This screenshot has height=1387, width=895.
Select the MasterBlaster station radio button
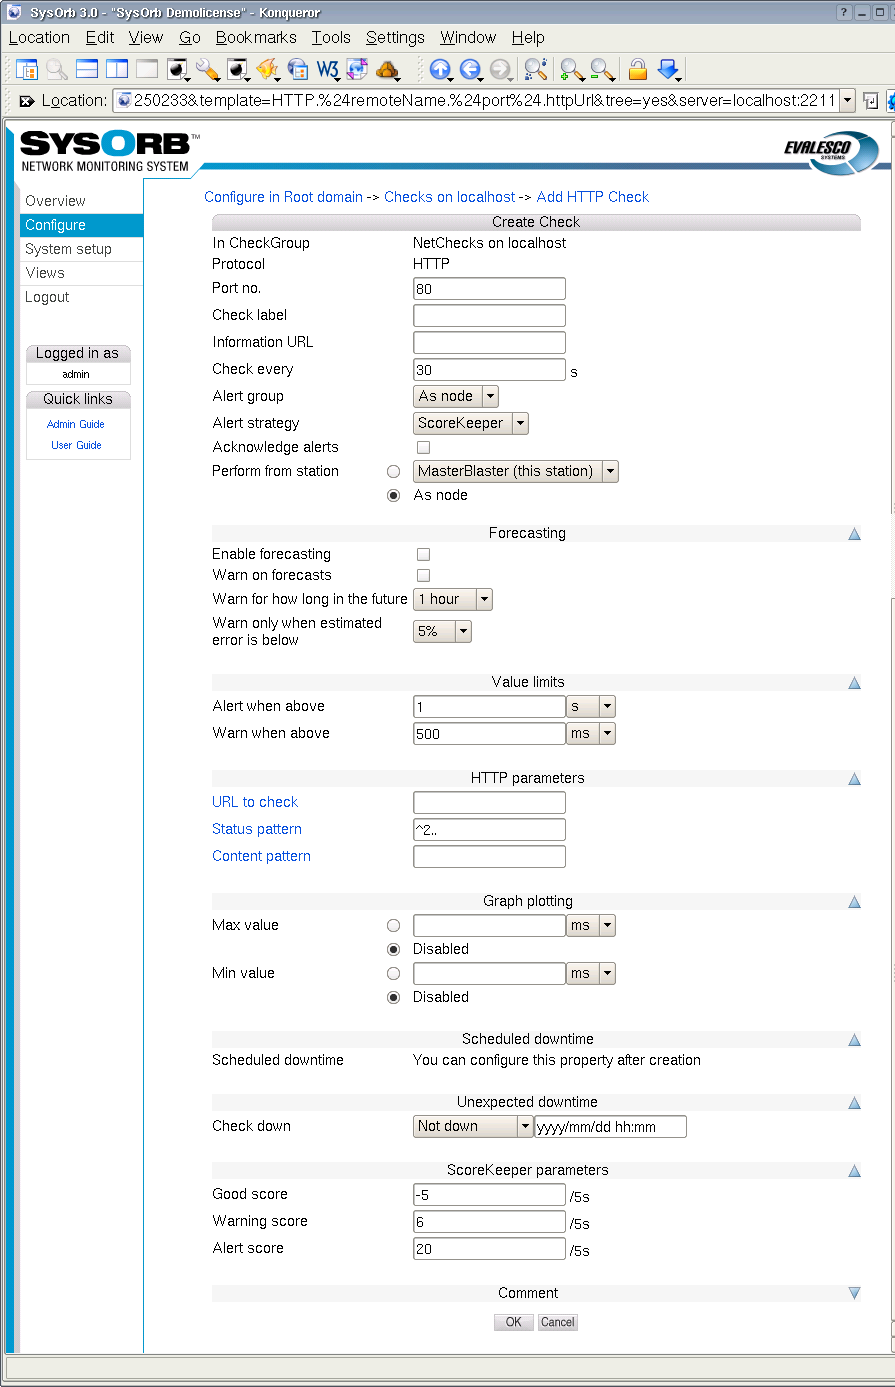coord(393,471)
